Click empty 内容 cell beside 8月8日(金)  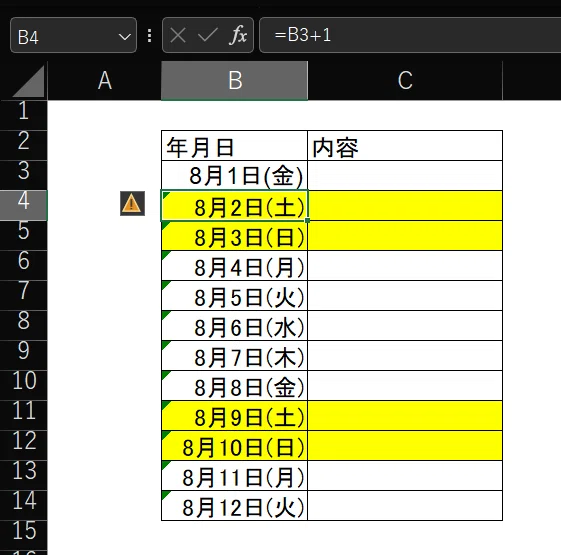(405, 386)
